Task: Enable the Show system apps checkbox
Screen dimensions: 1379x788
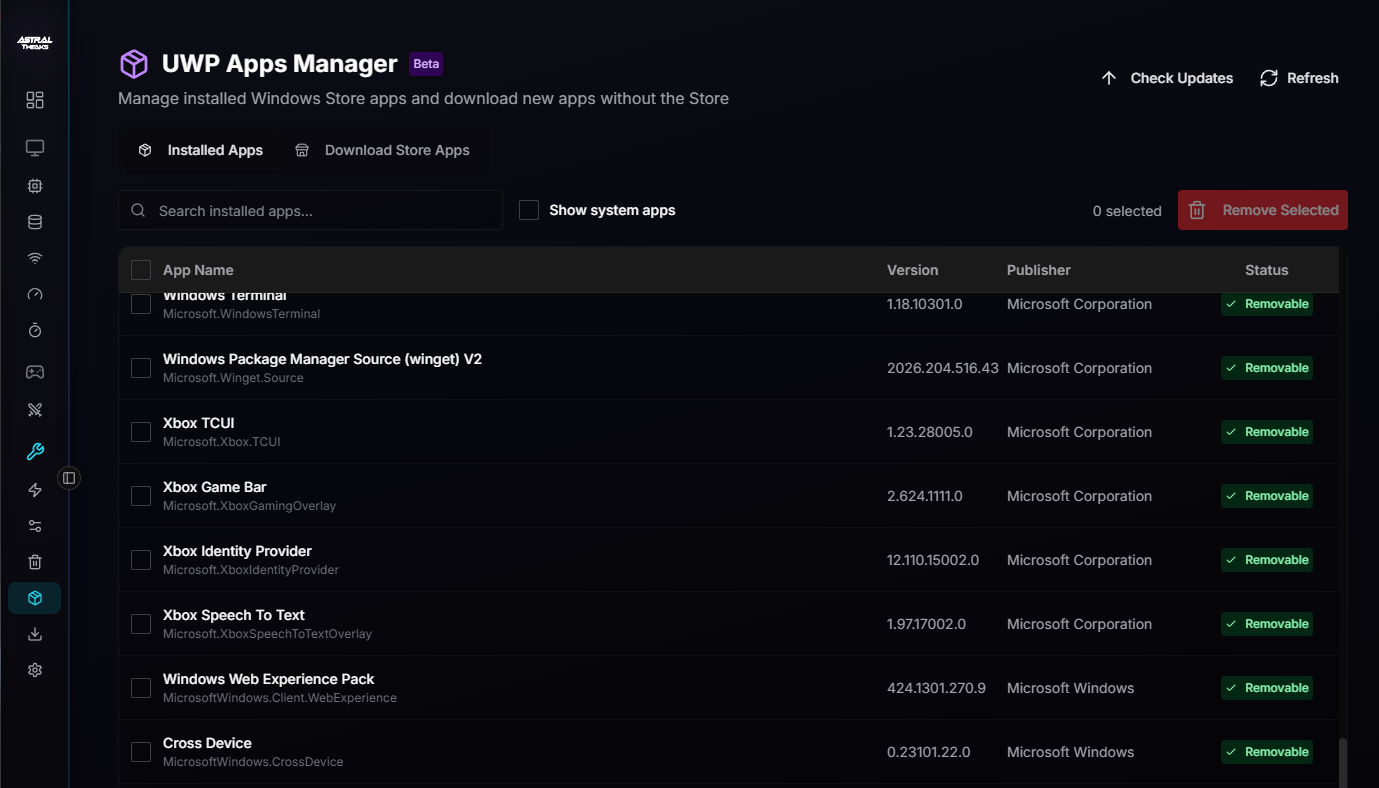Action: pos(529,210)
